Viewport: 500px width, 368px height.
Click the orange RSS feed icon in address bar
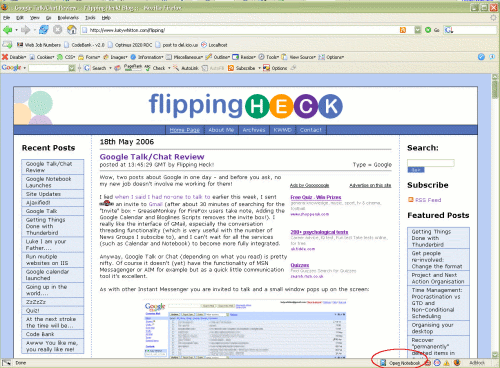point(403,30)
